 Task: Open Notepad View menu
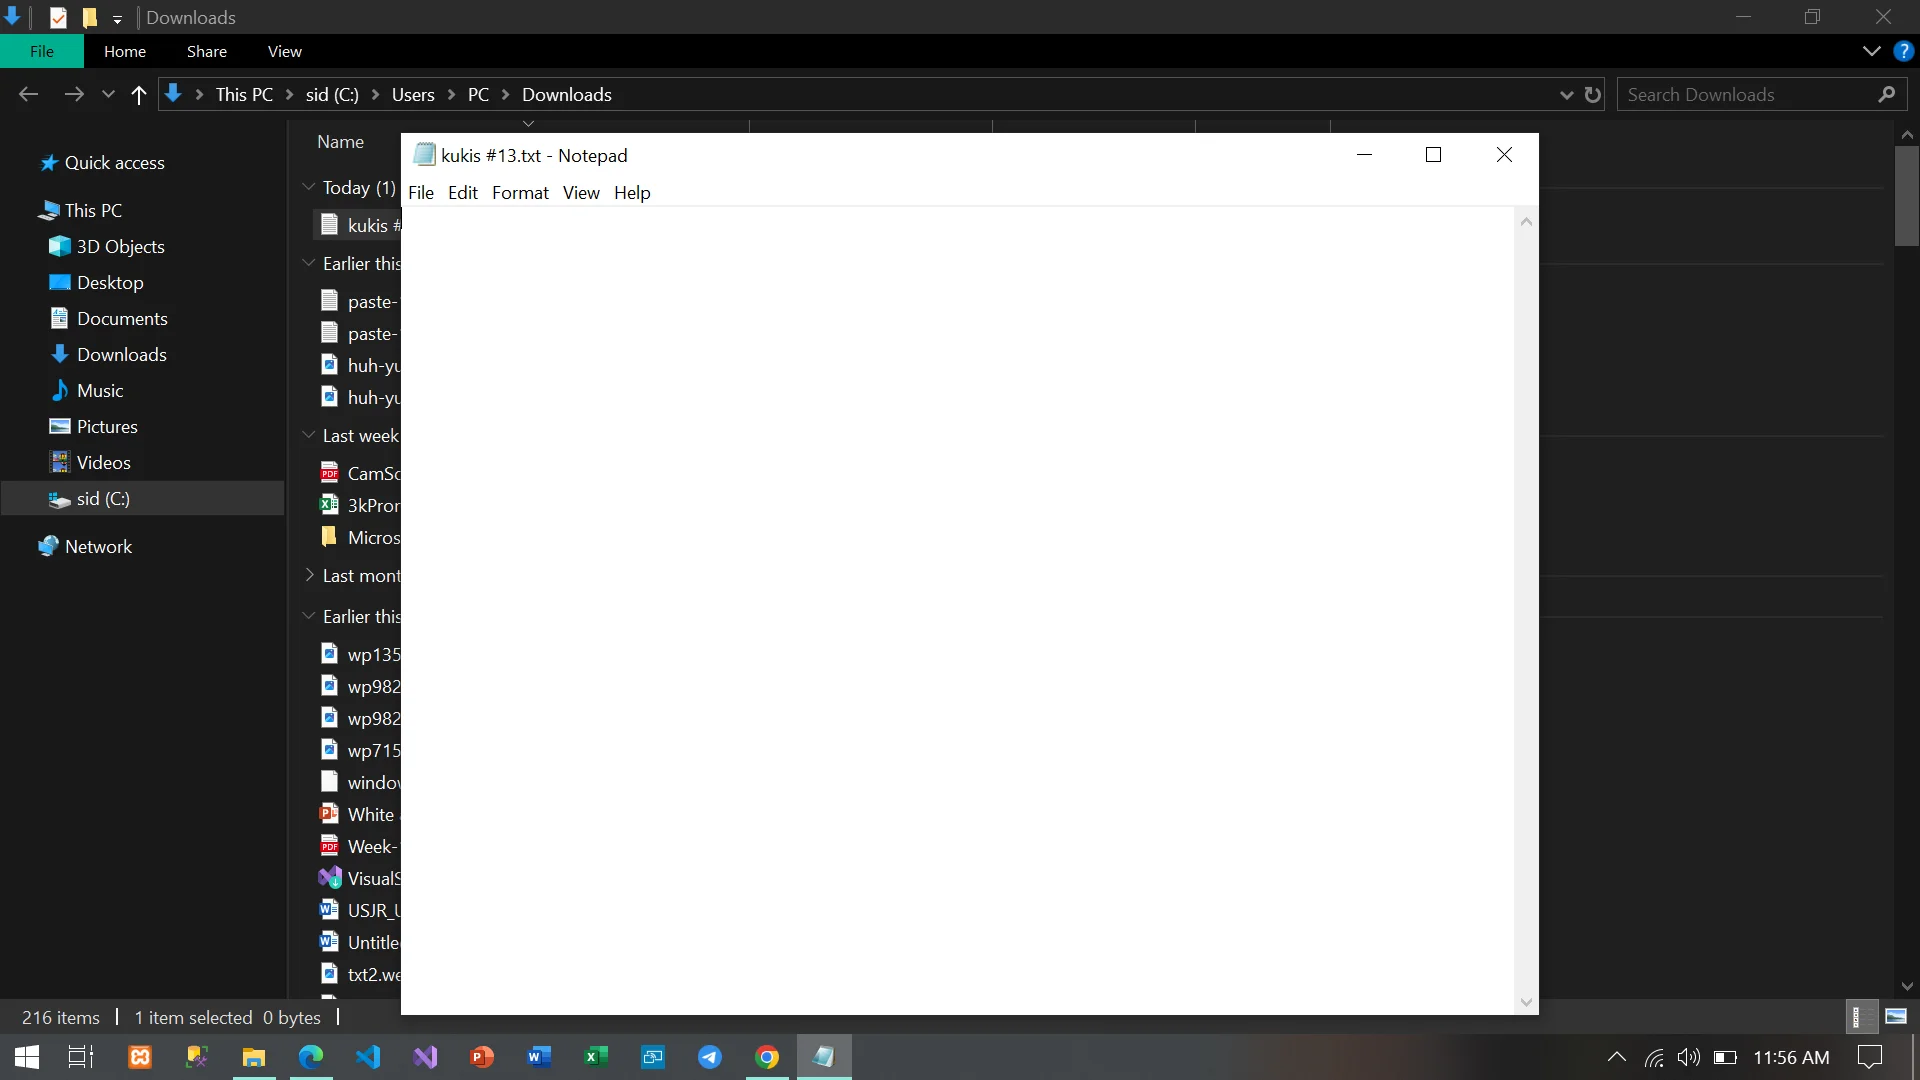click(581, 192)
